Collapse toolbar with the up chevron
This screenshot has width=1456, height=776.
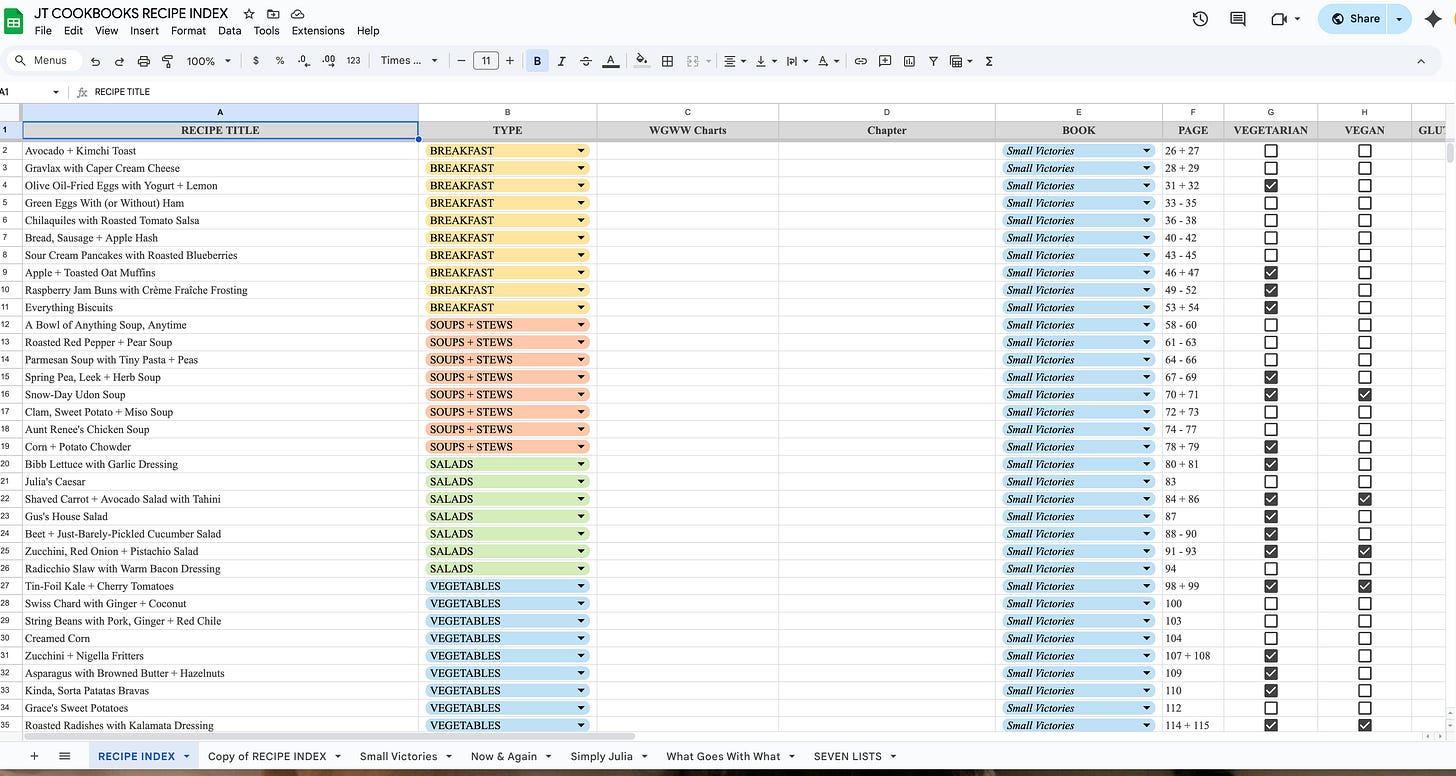tap(1421, 61)
